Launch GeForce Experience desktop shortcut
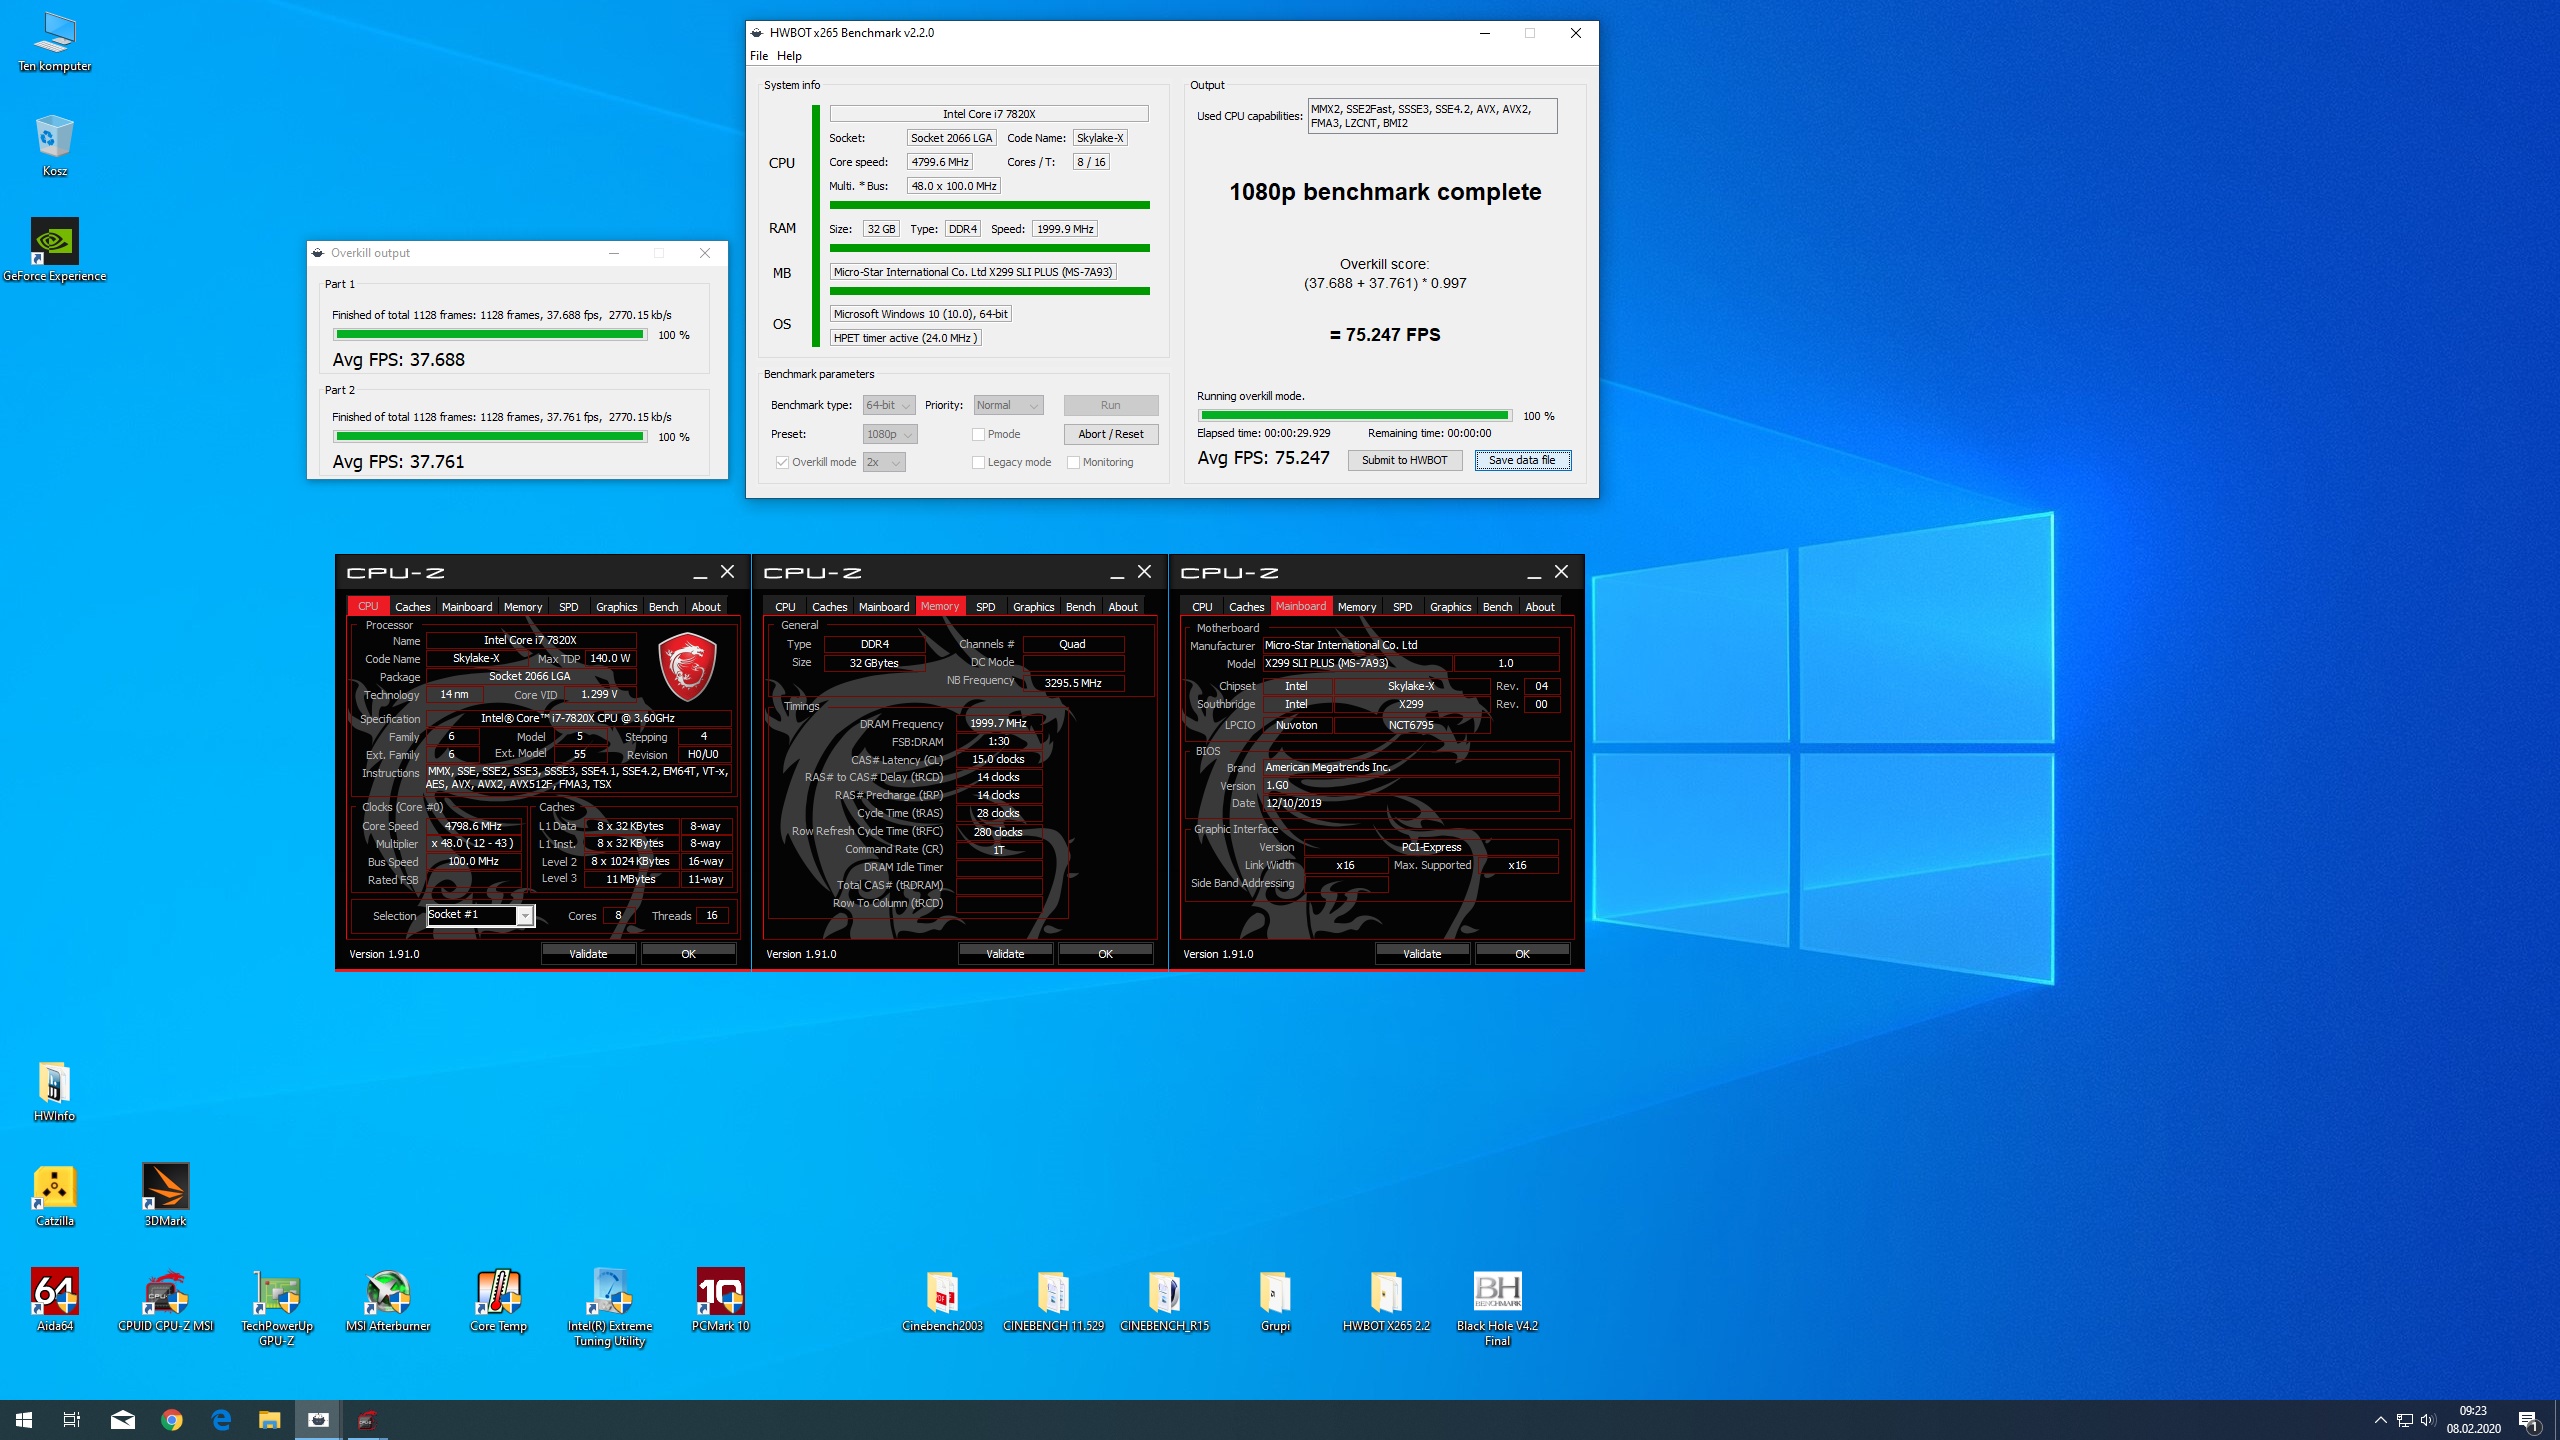2560x1440 pixels. (x=54, y=250)
